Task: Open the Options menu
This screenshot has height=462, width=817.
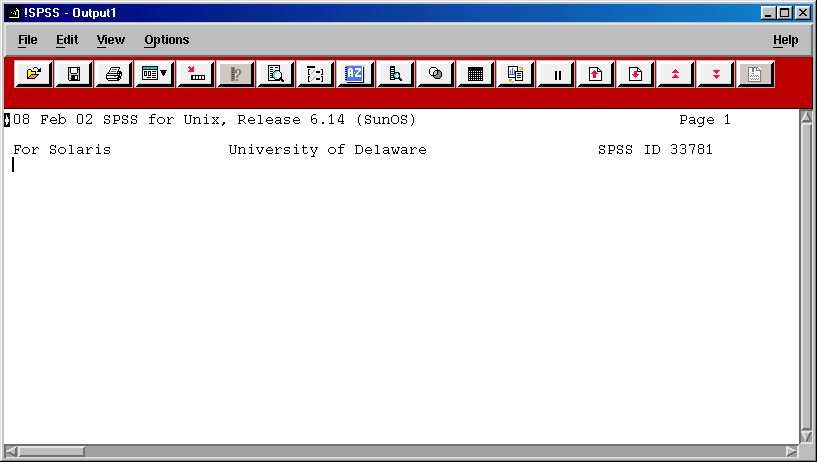Action: 166,40
